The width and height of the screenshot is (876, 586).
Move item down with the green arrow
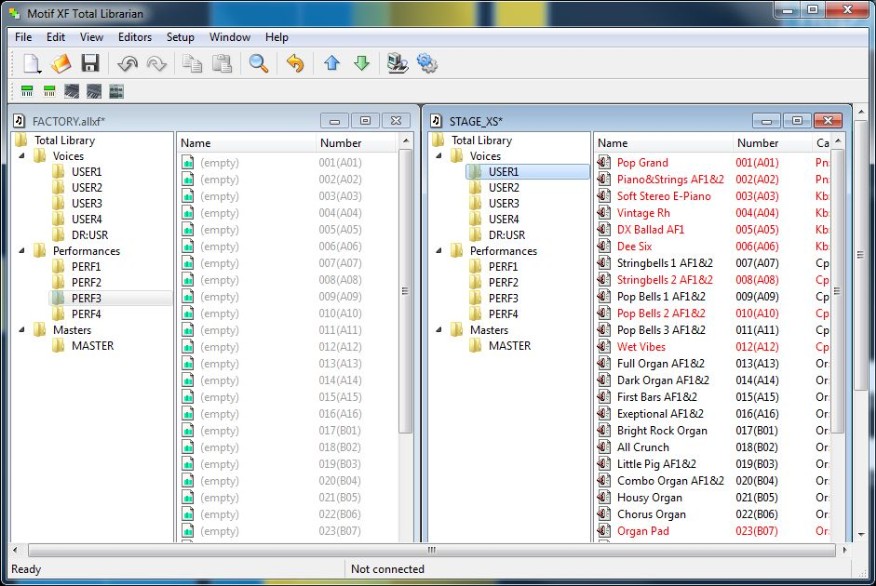361,64
